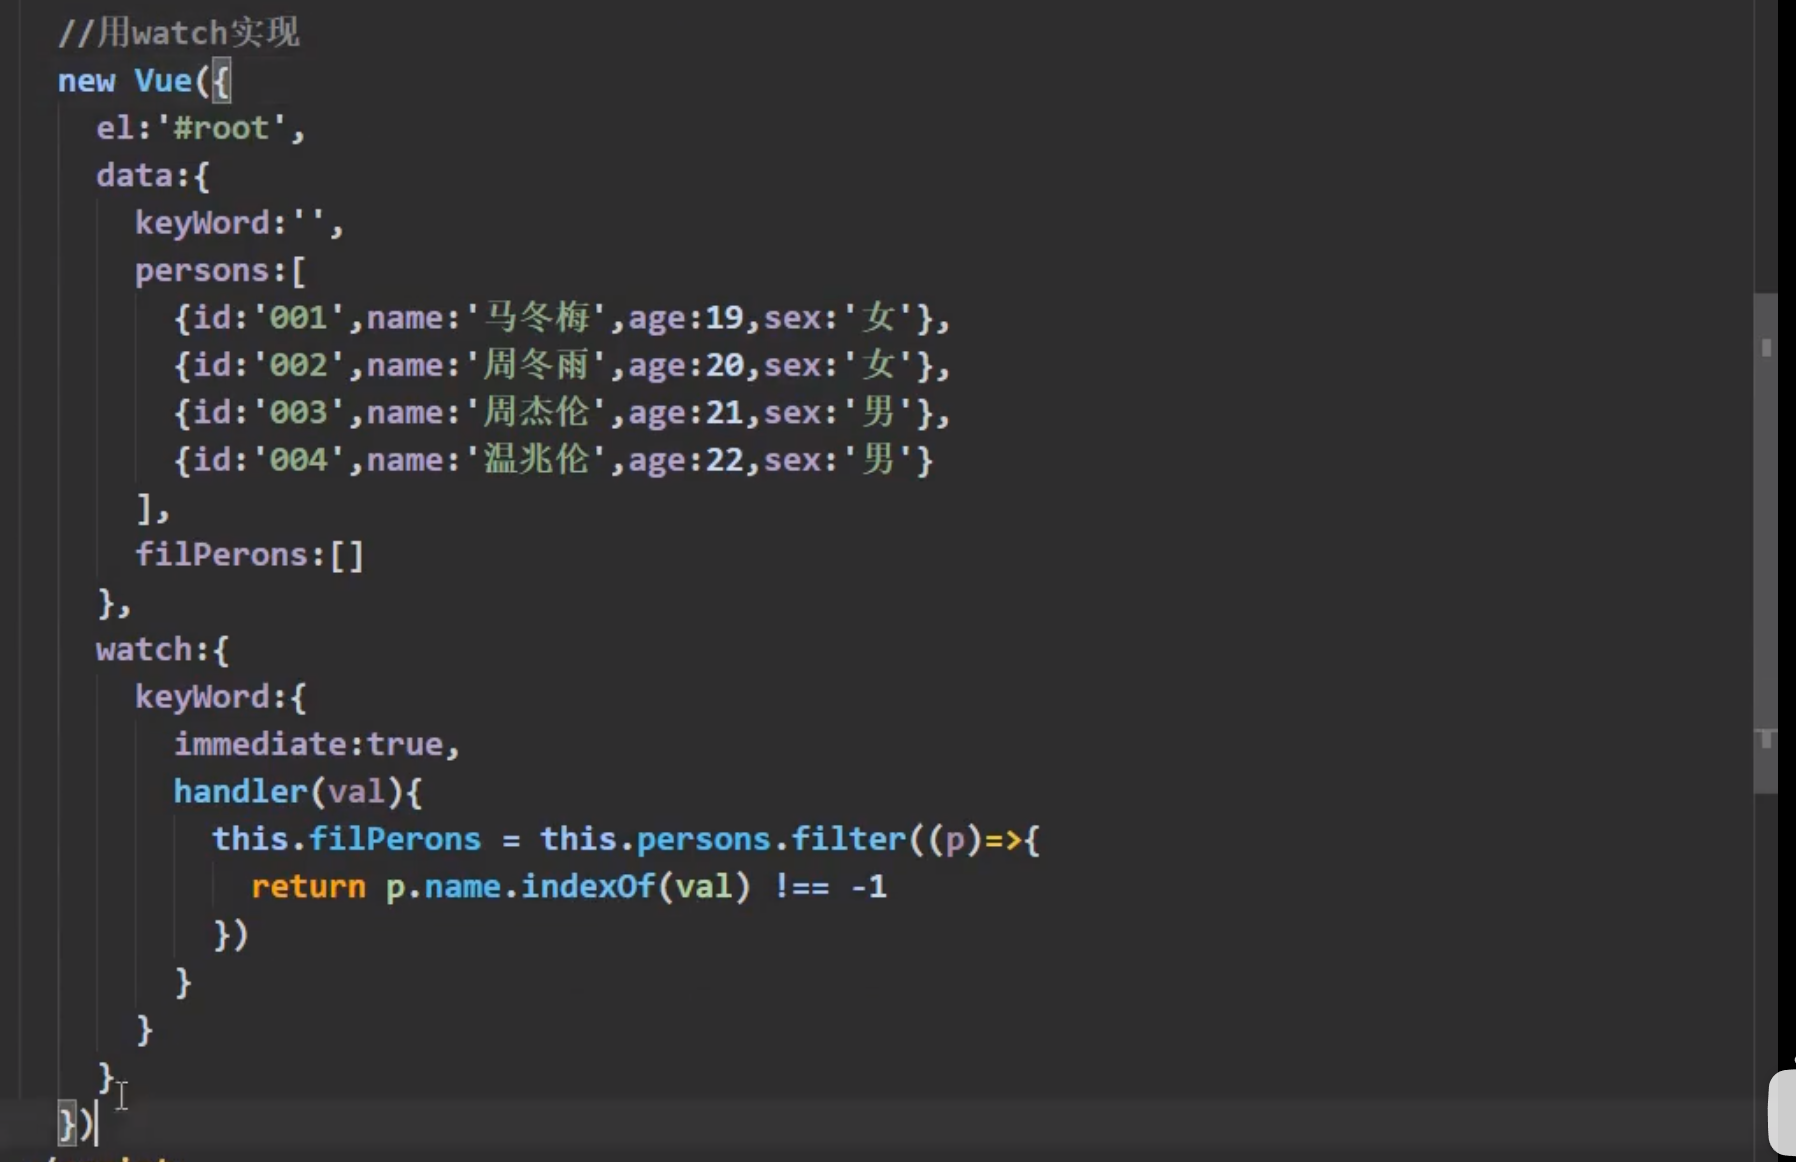This screenshot has width=1796, height=1162.
Task: Click the name '马冬梅' in id 001
Action: tap(537, 317)
